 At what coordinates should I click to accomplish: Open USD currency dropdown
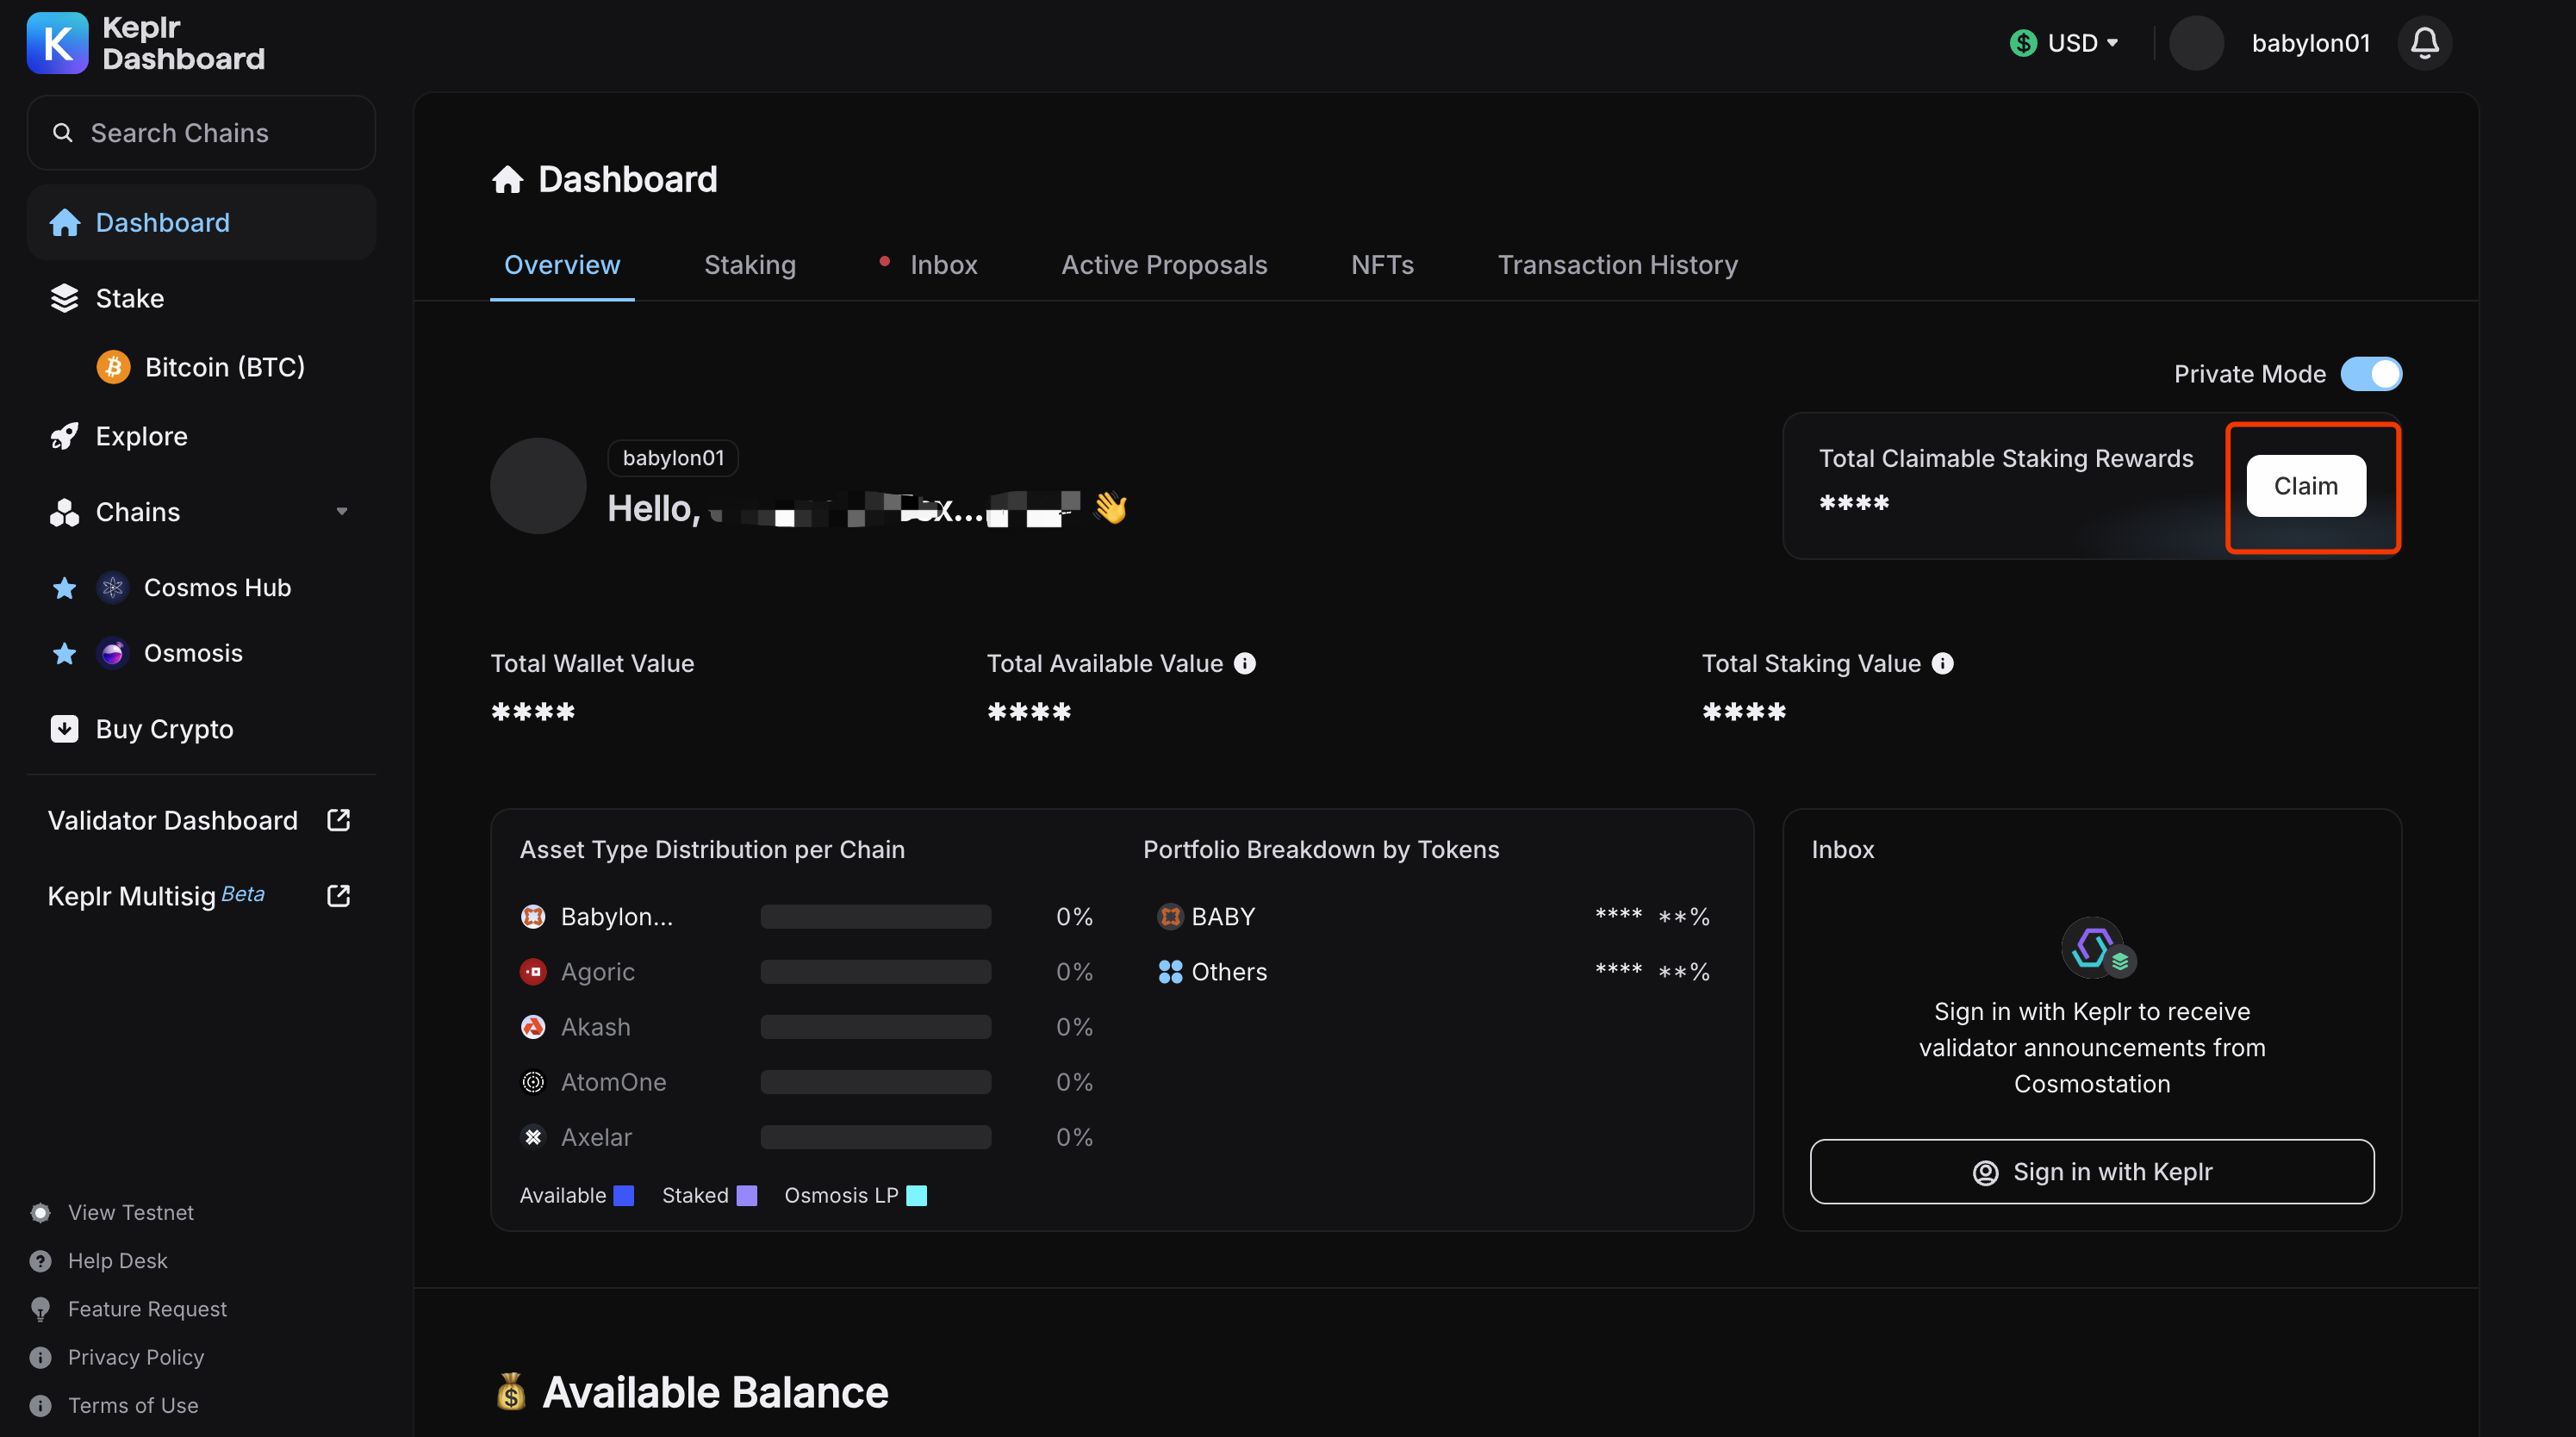tap(2066, 43)
